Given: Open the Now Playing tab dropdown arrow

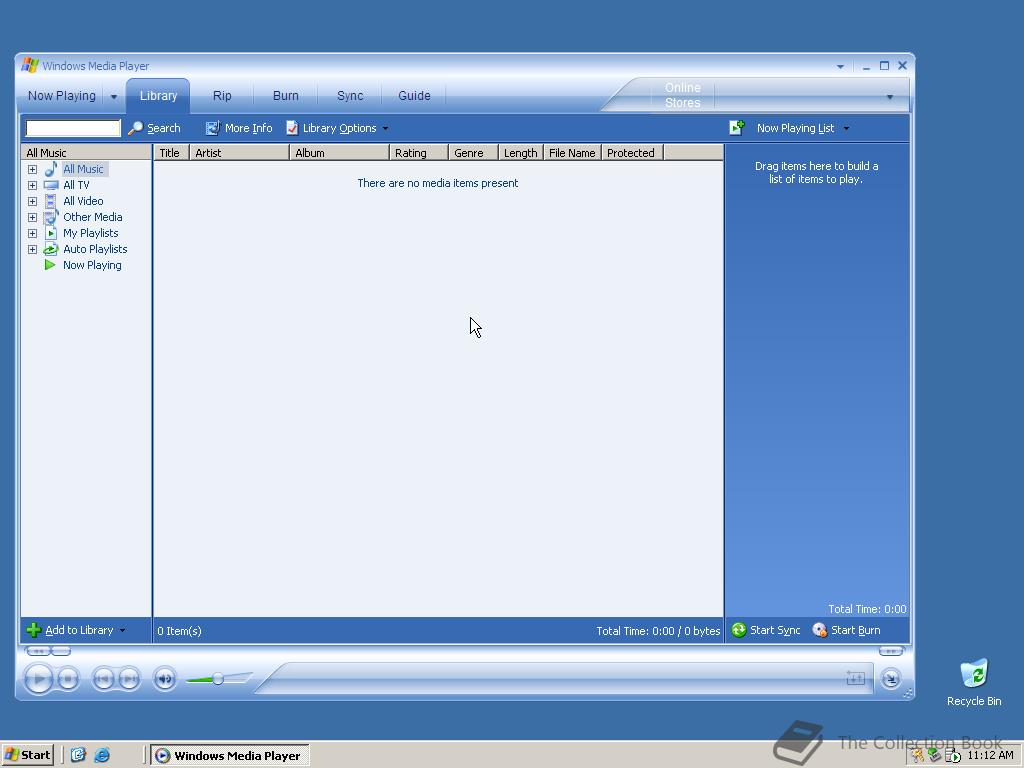Looking at the screenshot, I should click(114, 97).
